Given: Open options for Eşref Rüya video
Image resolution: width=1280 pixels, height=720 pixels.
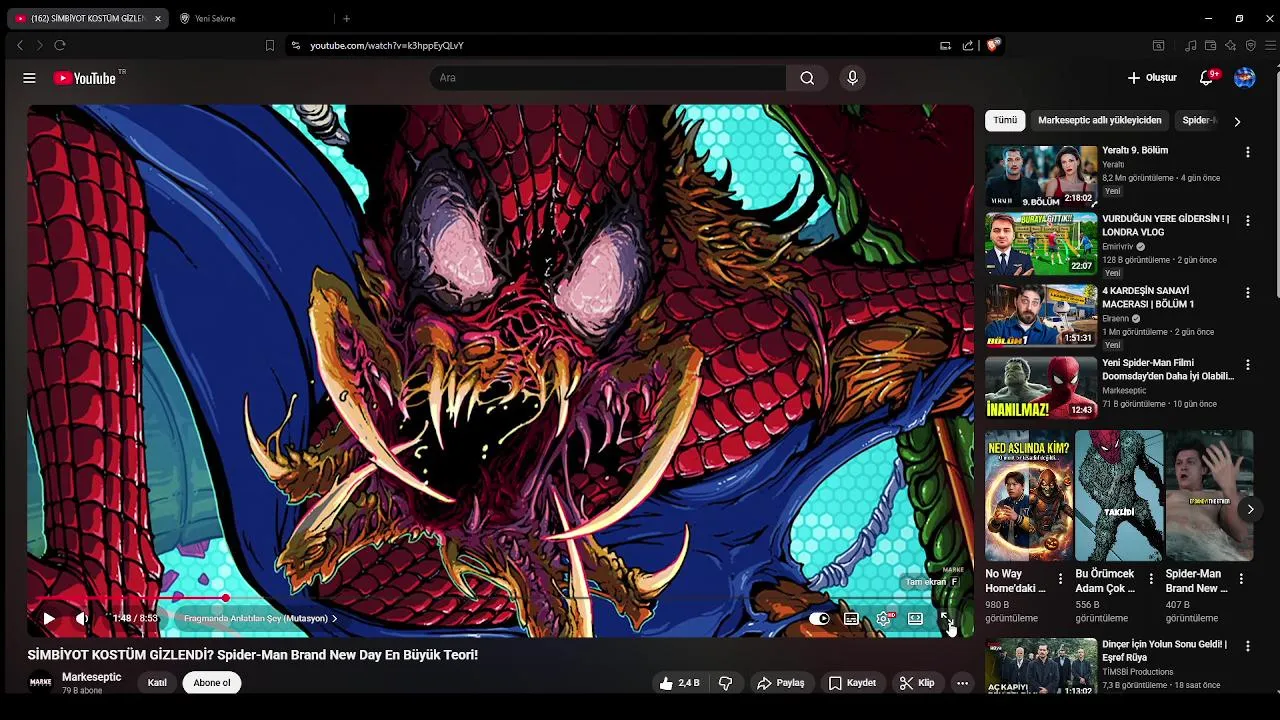Looking at the screenshot, I should [x=1247, y=647].
